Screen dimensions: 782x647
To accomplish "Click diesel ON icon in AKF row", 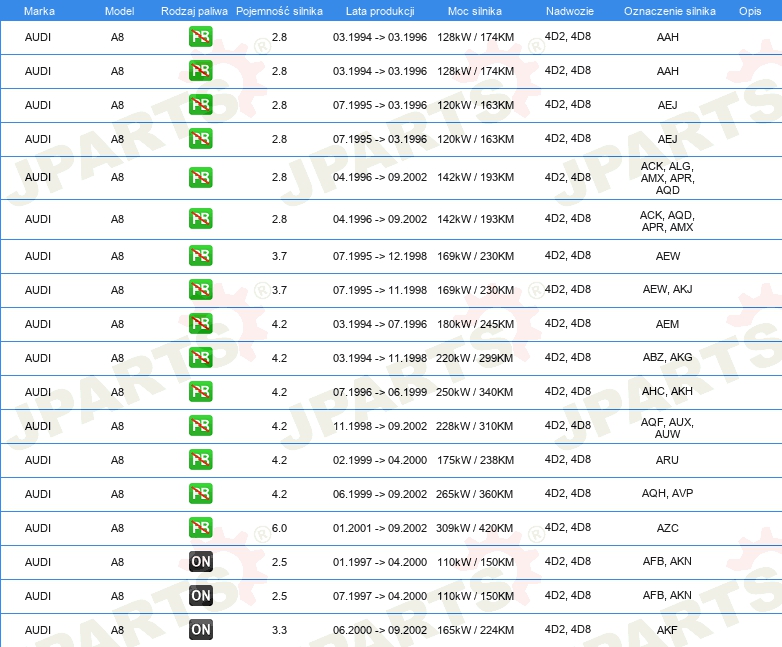I will click(200, 630).
